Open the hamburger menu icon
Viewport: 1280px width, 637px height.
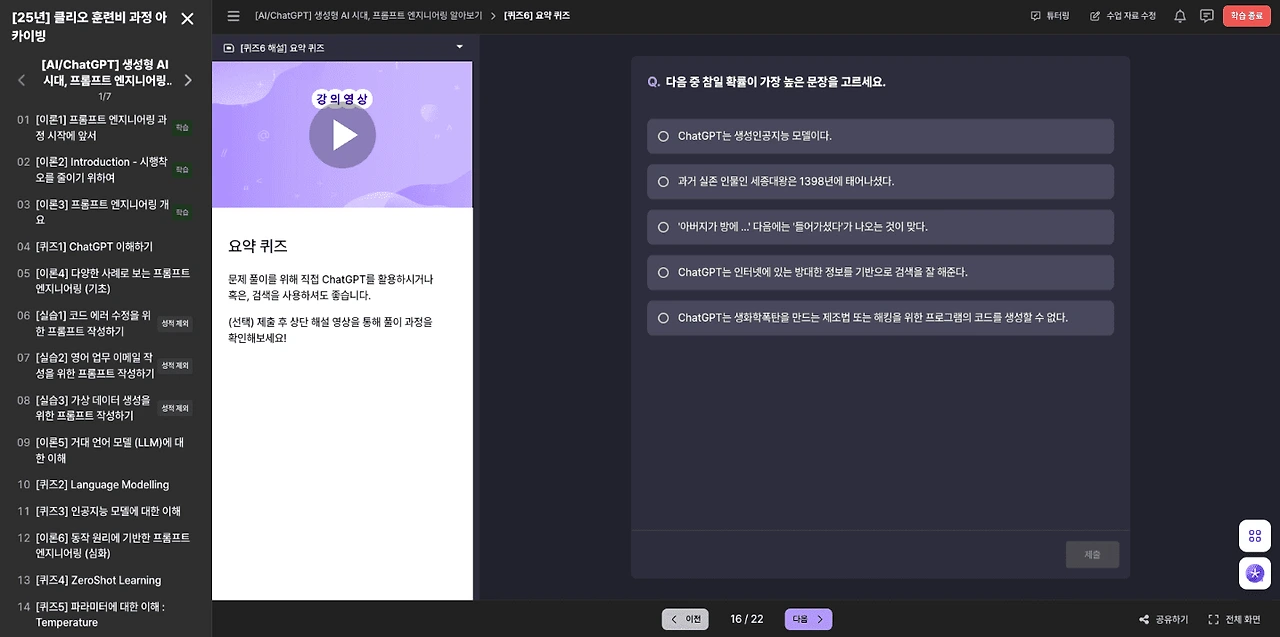pos(233,16)
